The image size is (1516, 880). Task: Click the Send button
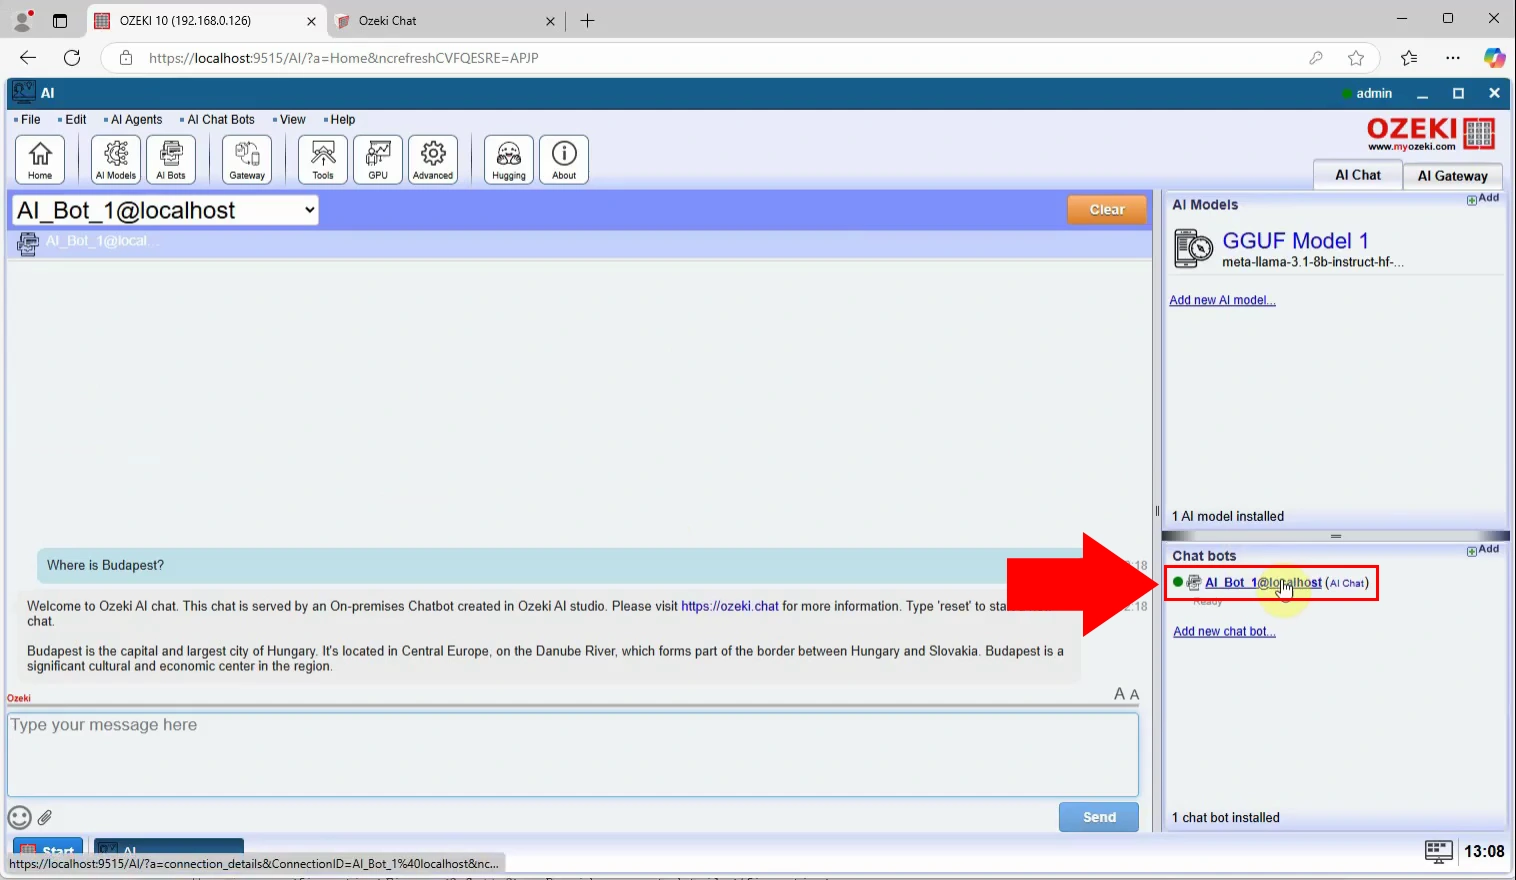point(1099,817)
